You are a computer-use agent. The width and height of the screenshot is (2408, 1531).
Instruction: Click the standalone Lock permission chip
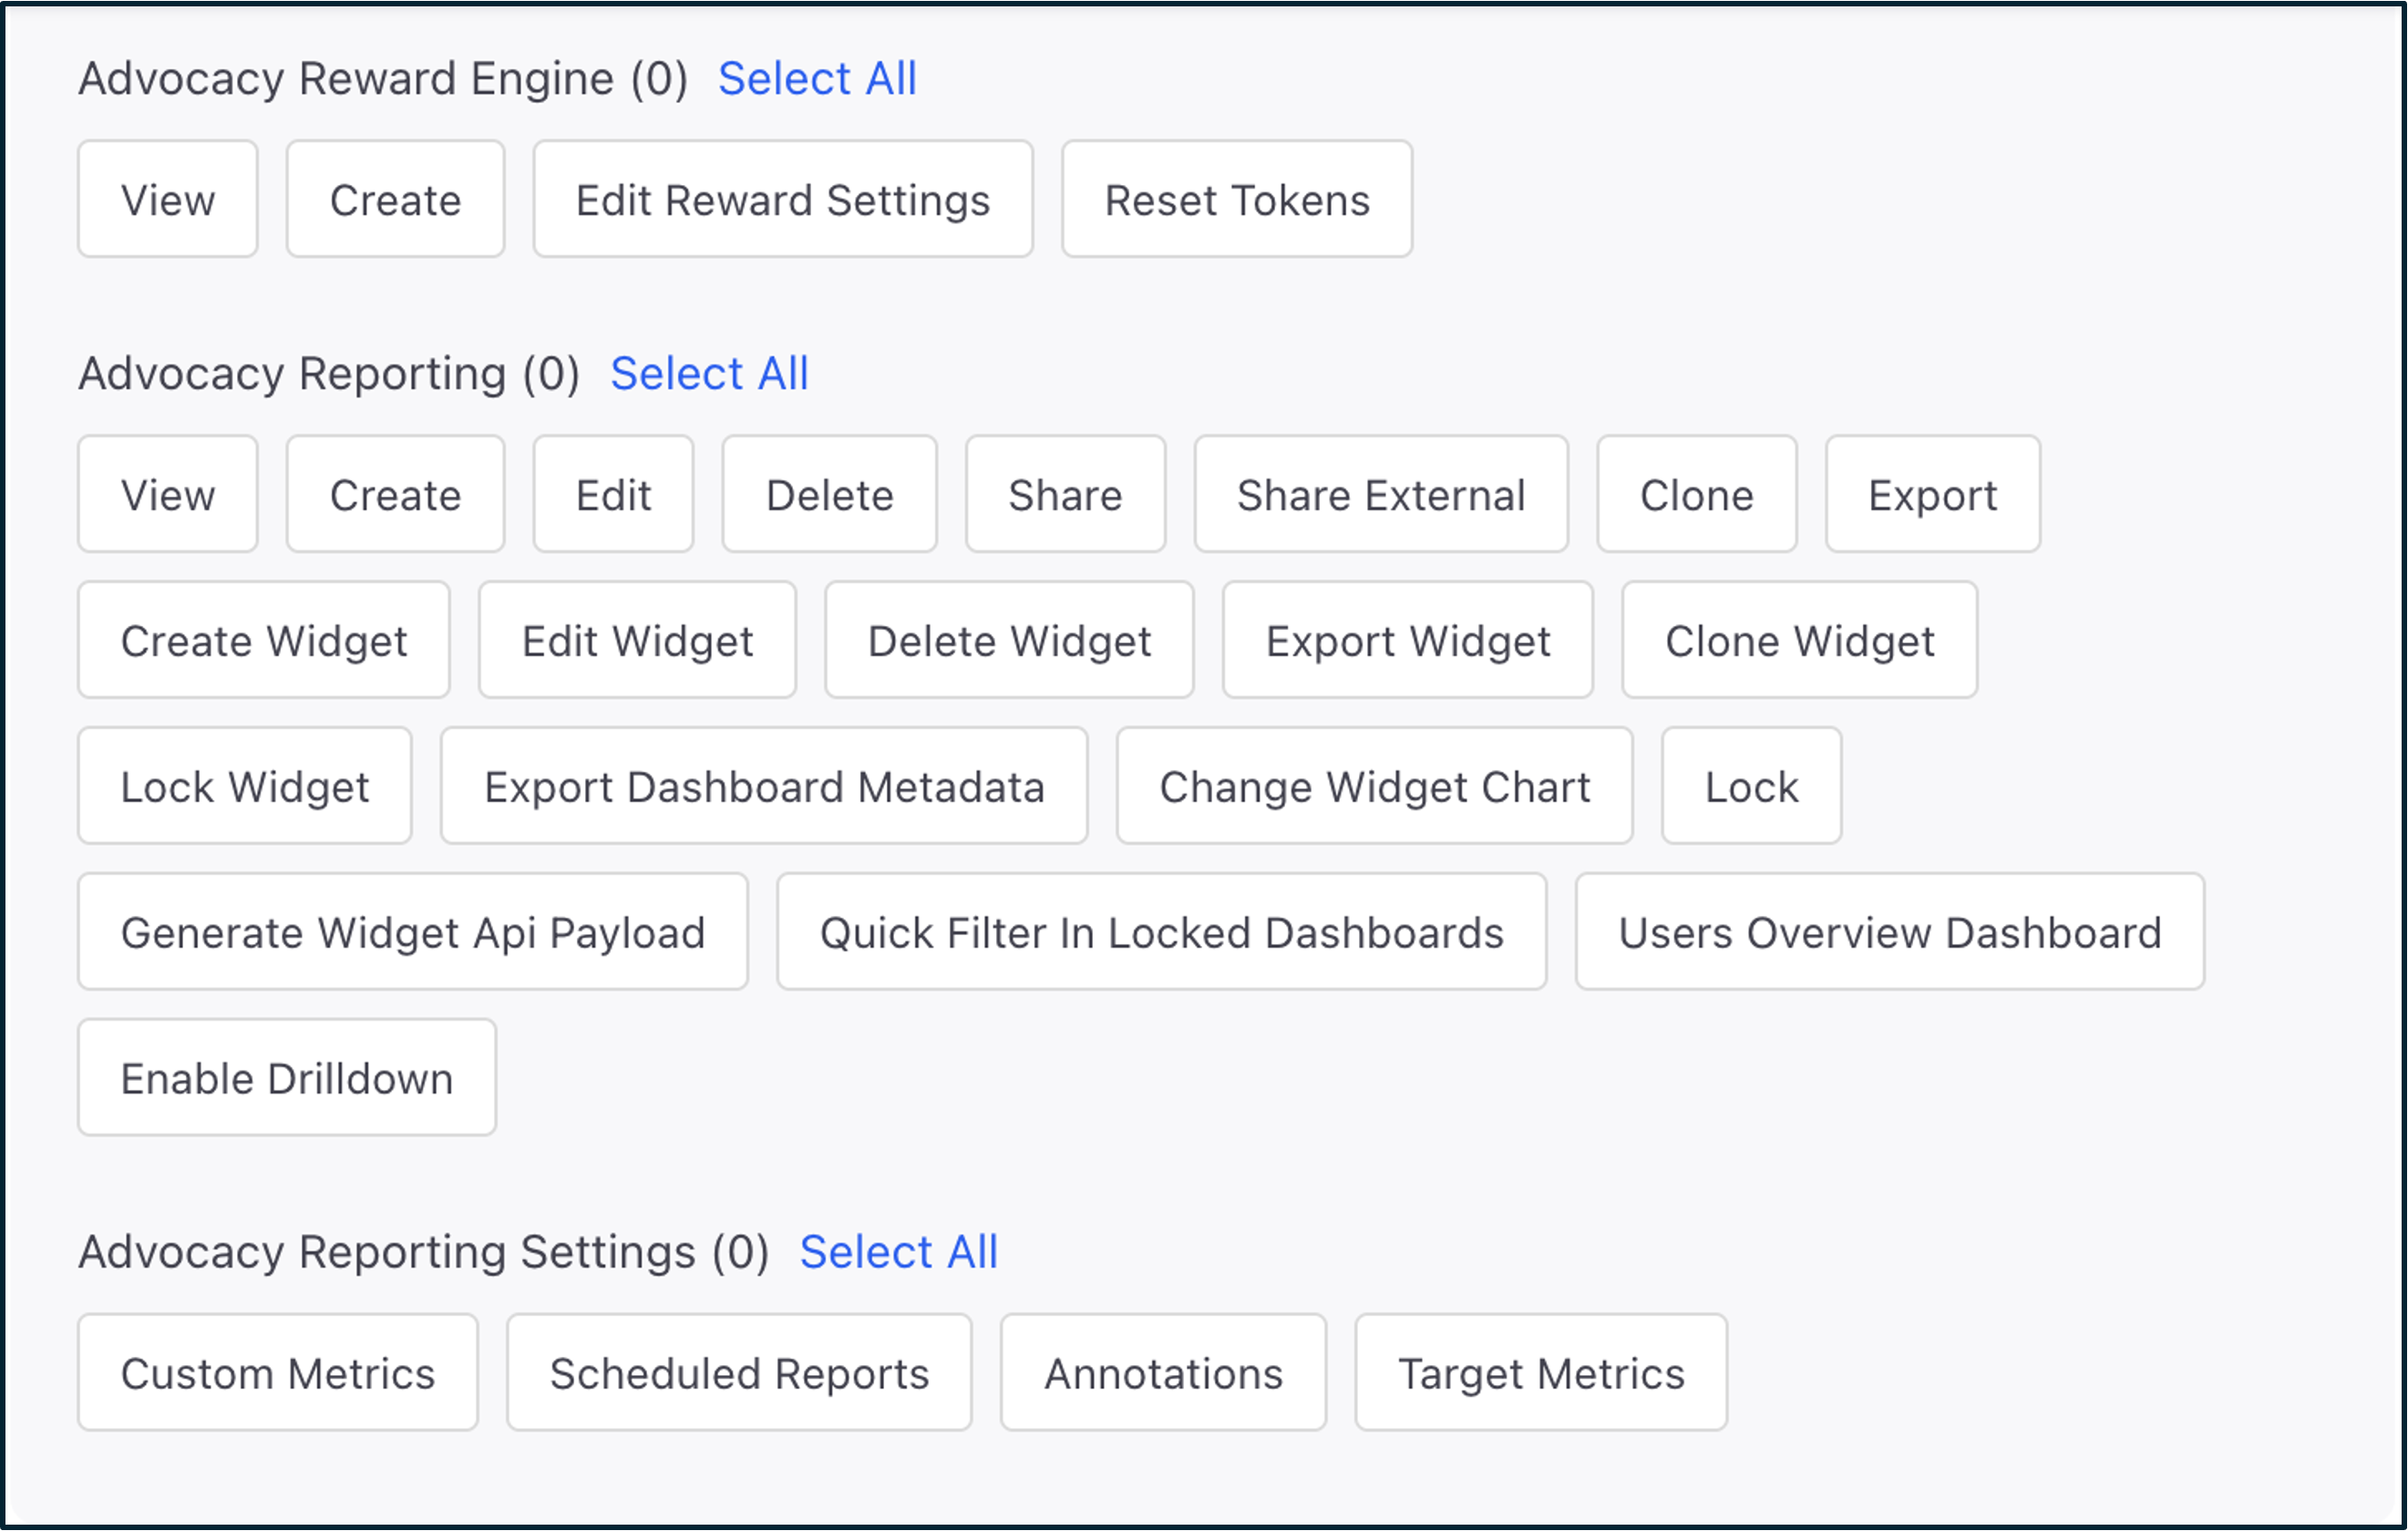1752,786
